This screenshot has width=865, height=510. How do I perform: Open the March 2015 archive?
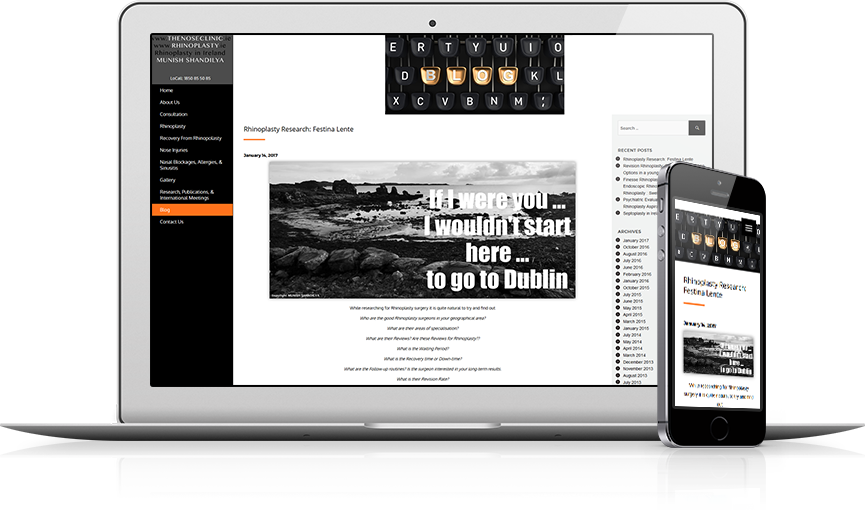tap(634, 321)
